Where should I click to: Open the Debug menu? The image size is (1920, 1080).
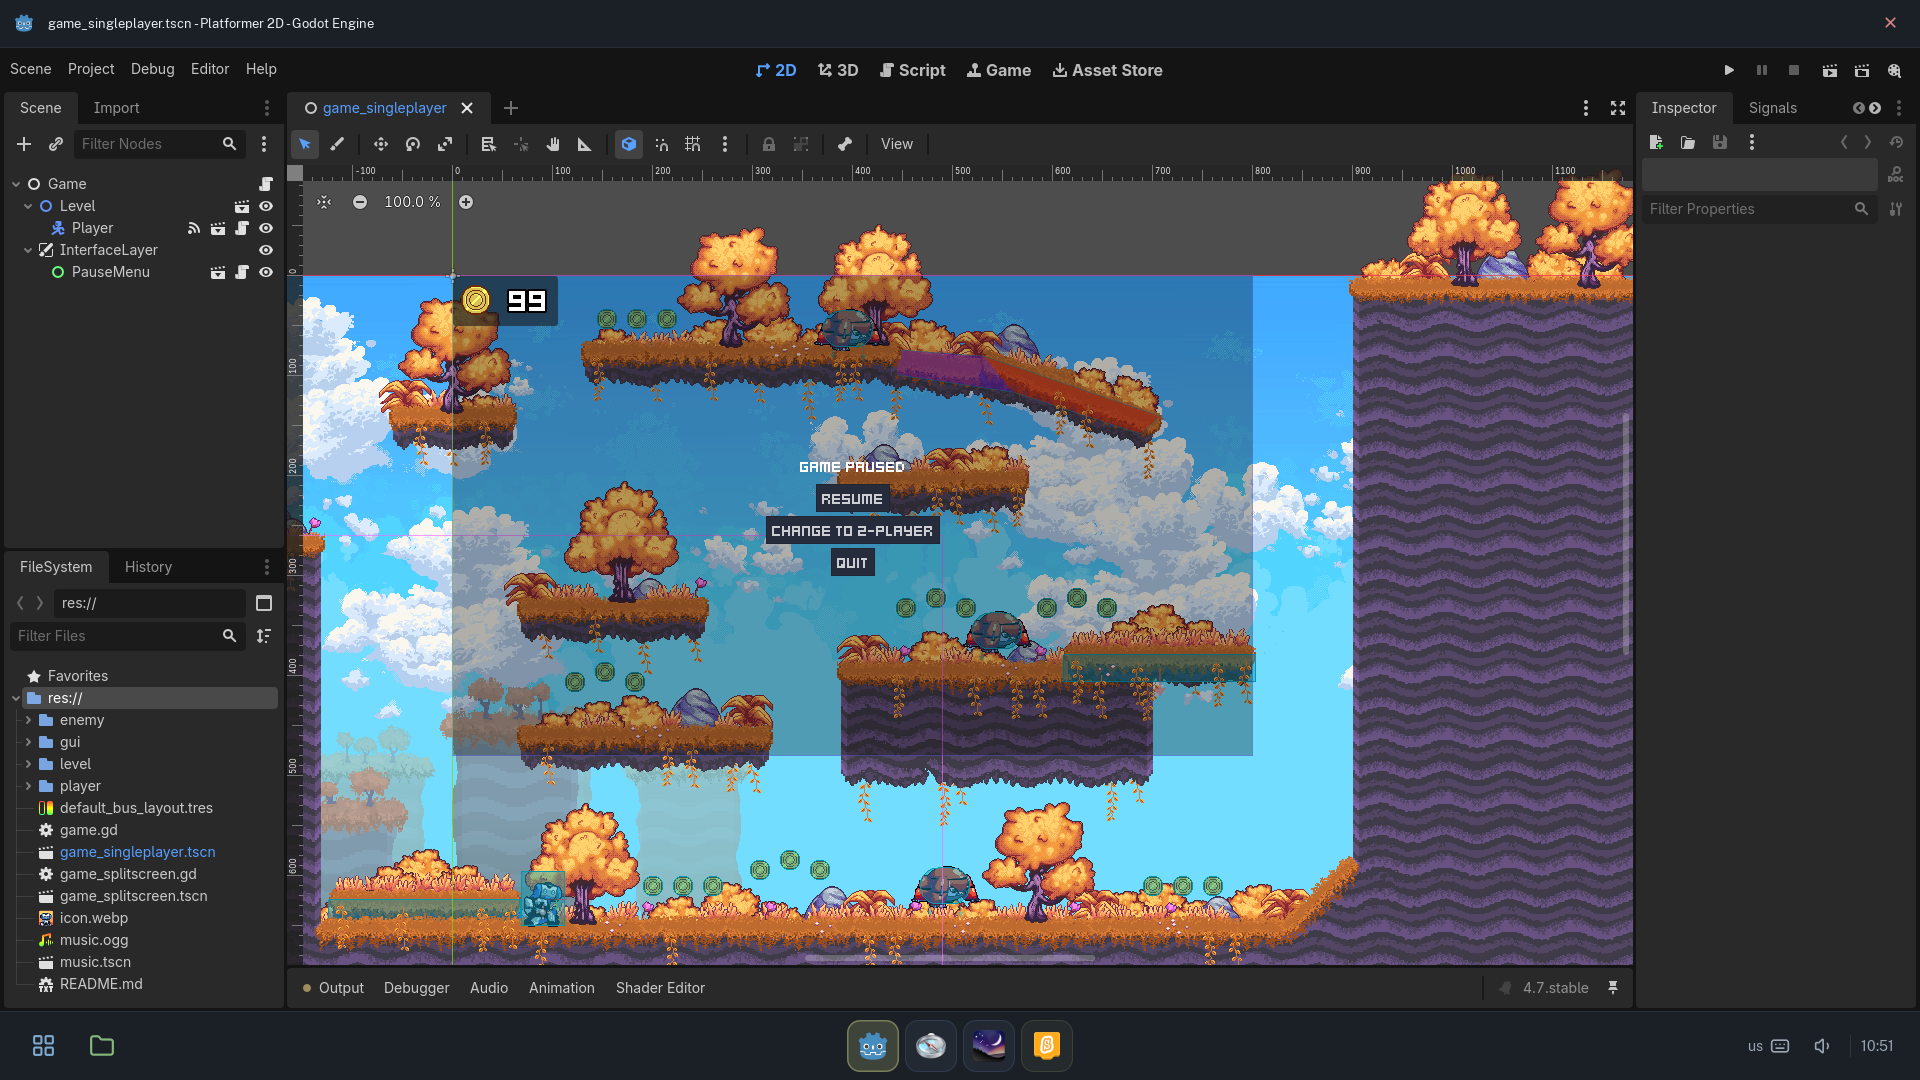(152, 69)
